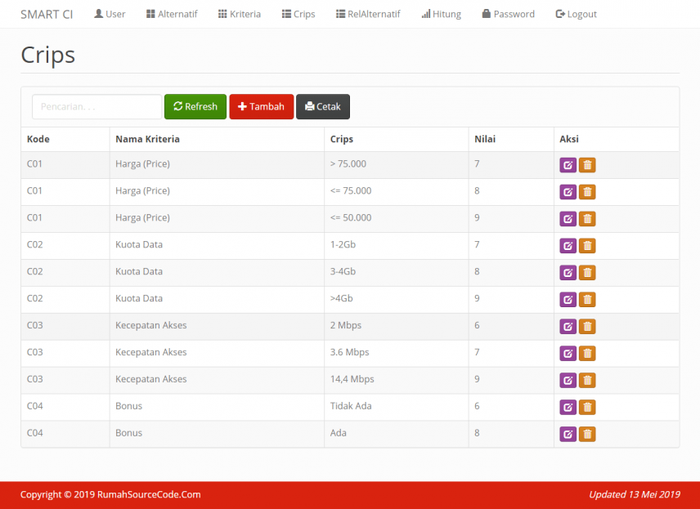Viewport: 700px width, 509px height.
Task: Click the edit icon for the > 75.000 row
Action: tap(568, 165)
